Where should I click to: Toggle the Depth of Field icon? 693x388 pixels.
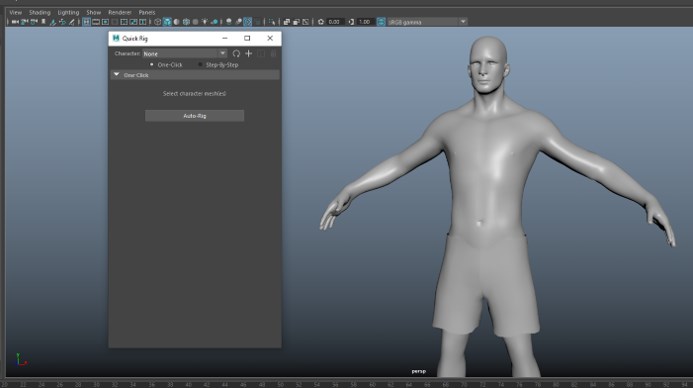click(x=257, y=22)
